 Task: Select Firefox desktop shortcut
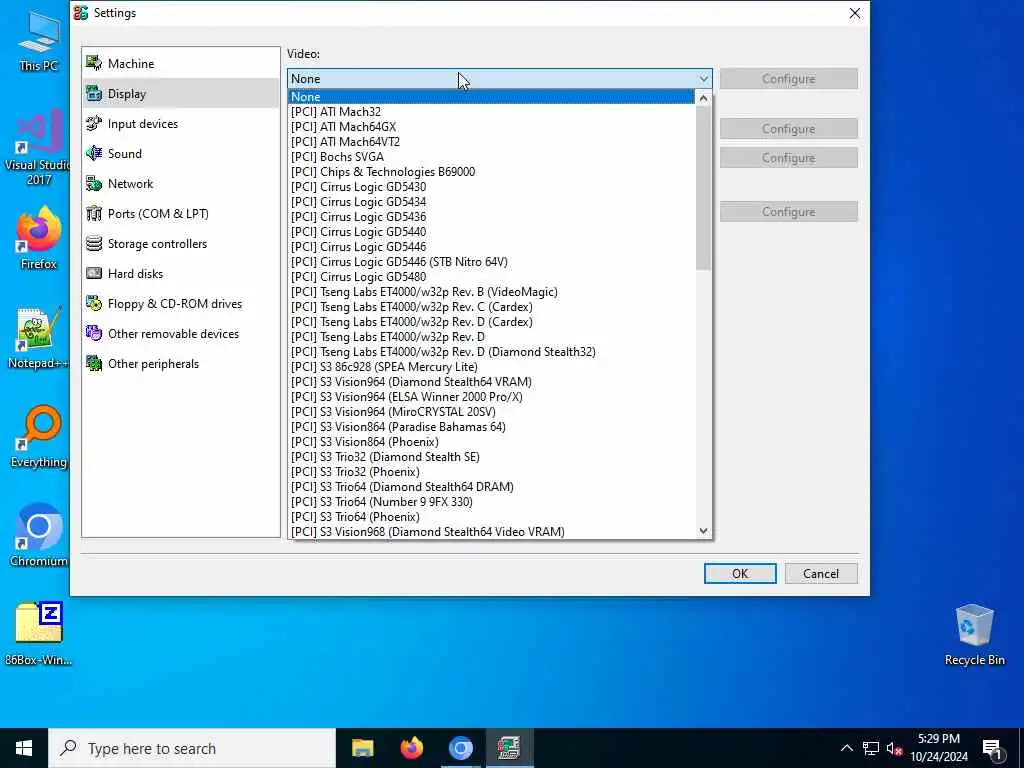pos(38,238)
